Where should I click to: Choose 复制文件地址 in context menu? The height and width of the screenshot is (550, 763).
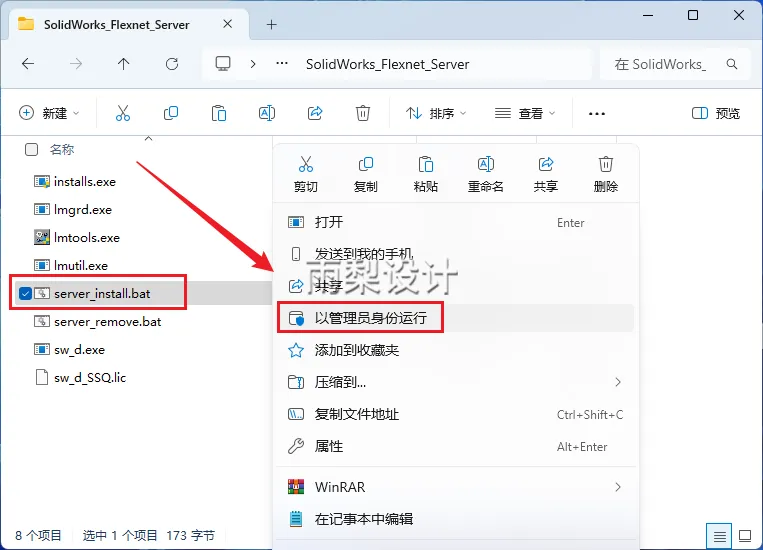pos(456,415)
